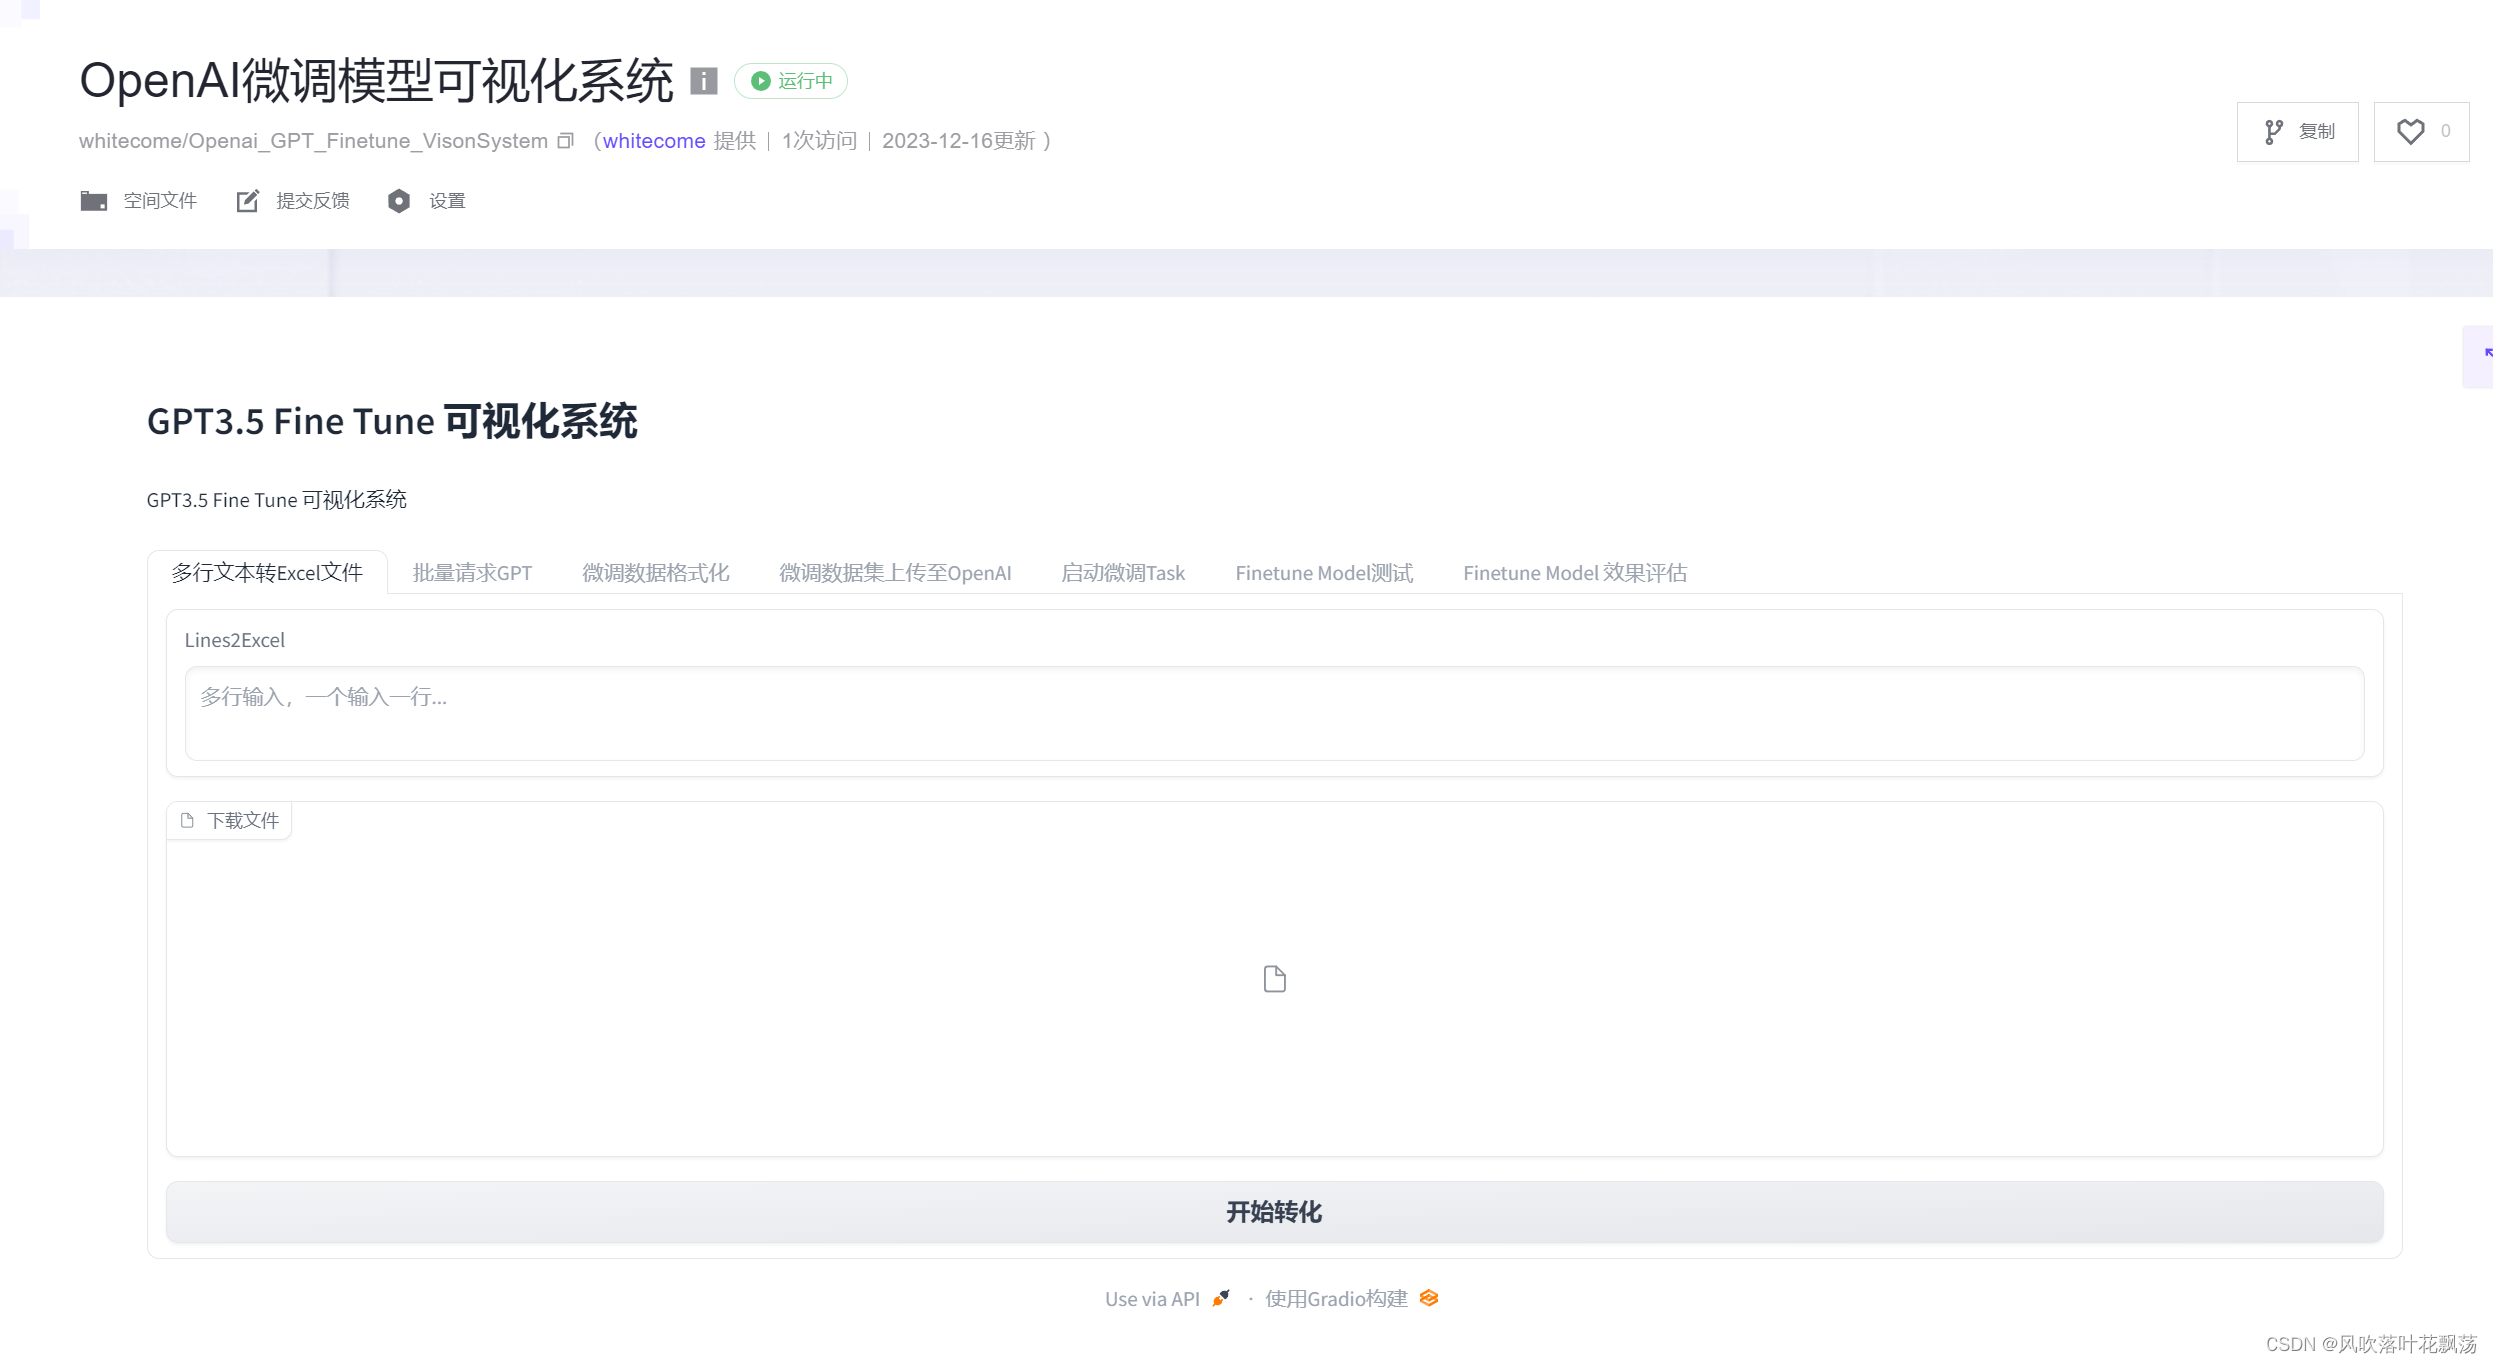Click the copy icon beside the repo name

(566, 141)
